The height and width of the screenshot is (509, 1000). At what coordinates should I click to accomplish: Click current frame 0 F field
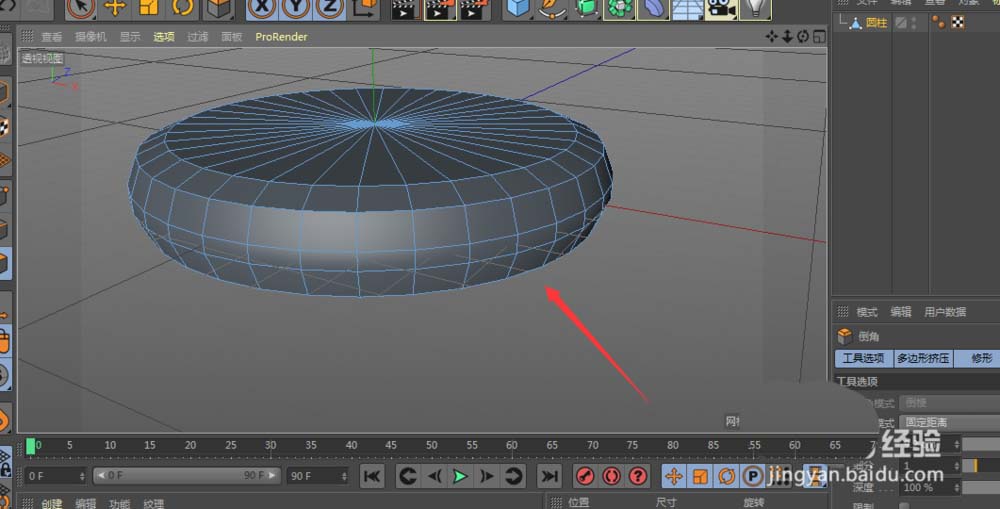pyautogui.click(x=55, y=476)
